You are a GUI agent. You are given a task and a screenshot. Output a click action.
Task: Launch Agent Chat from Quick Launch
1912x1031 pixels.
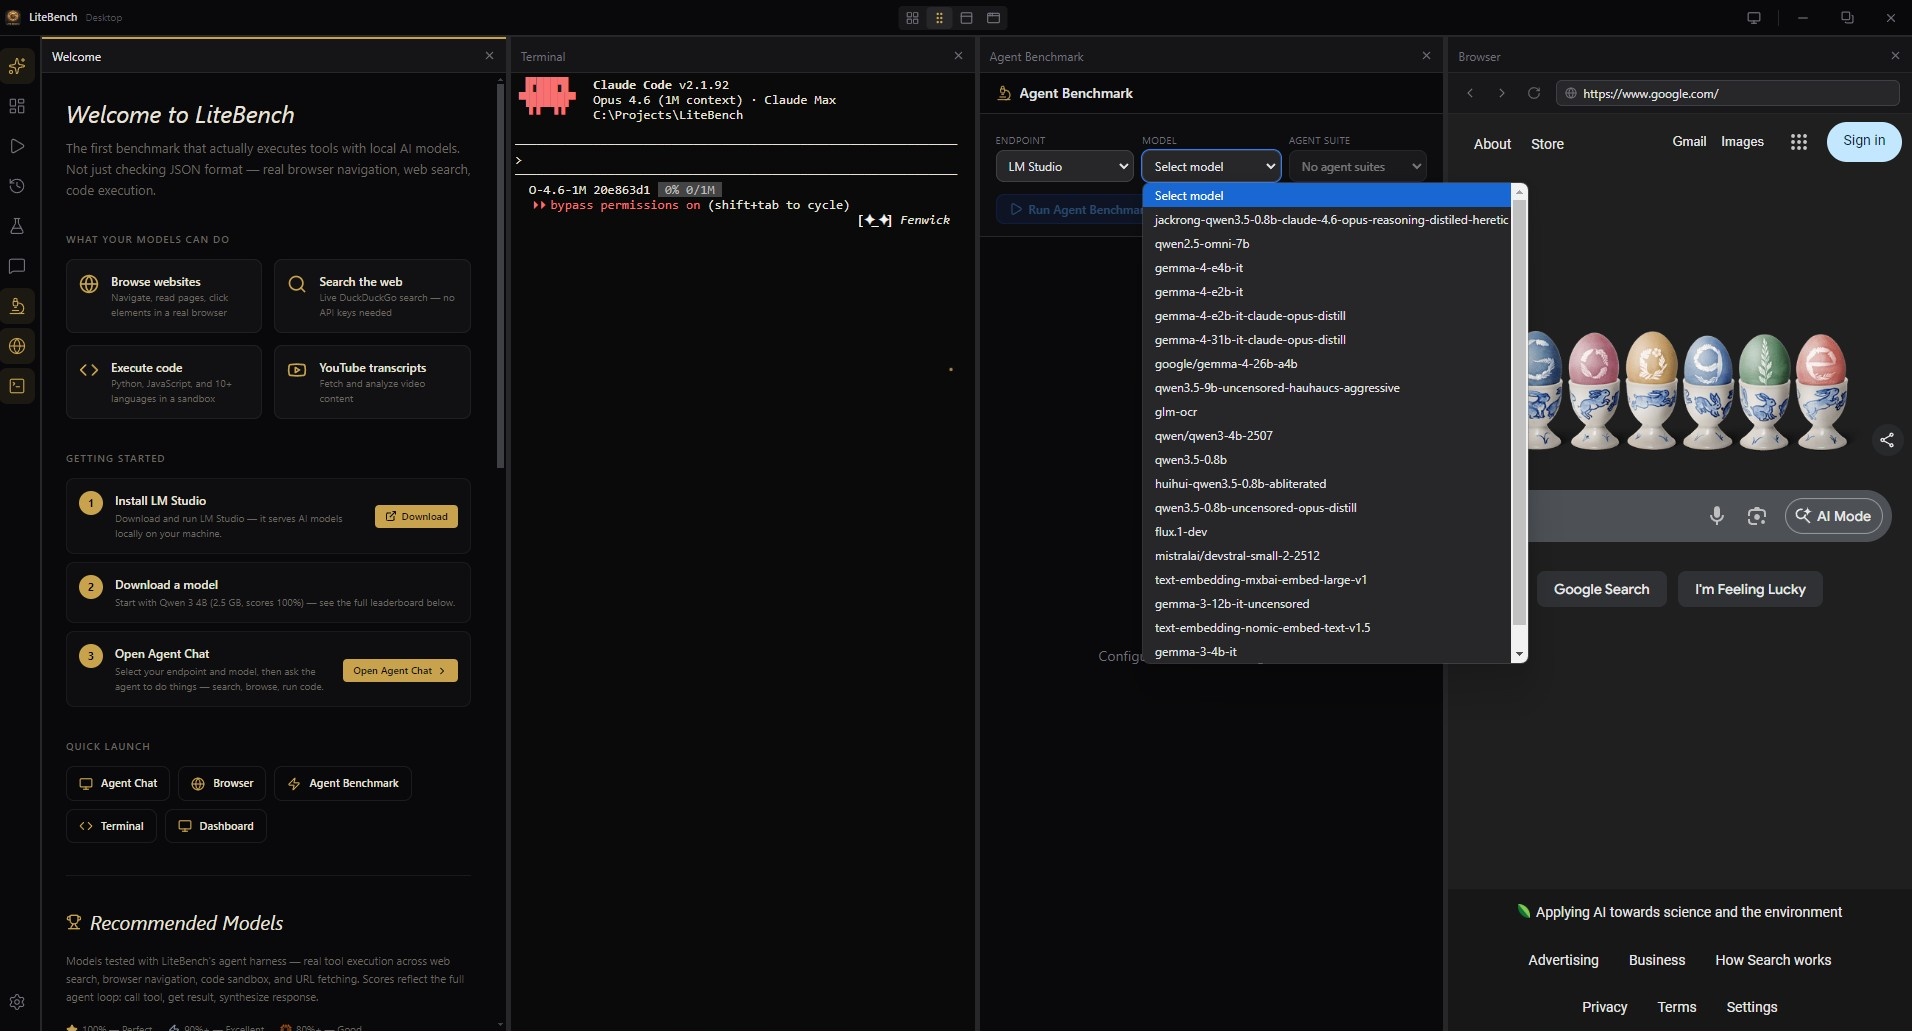pyautogui.click(x=118, y=783)
